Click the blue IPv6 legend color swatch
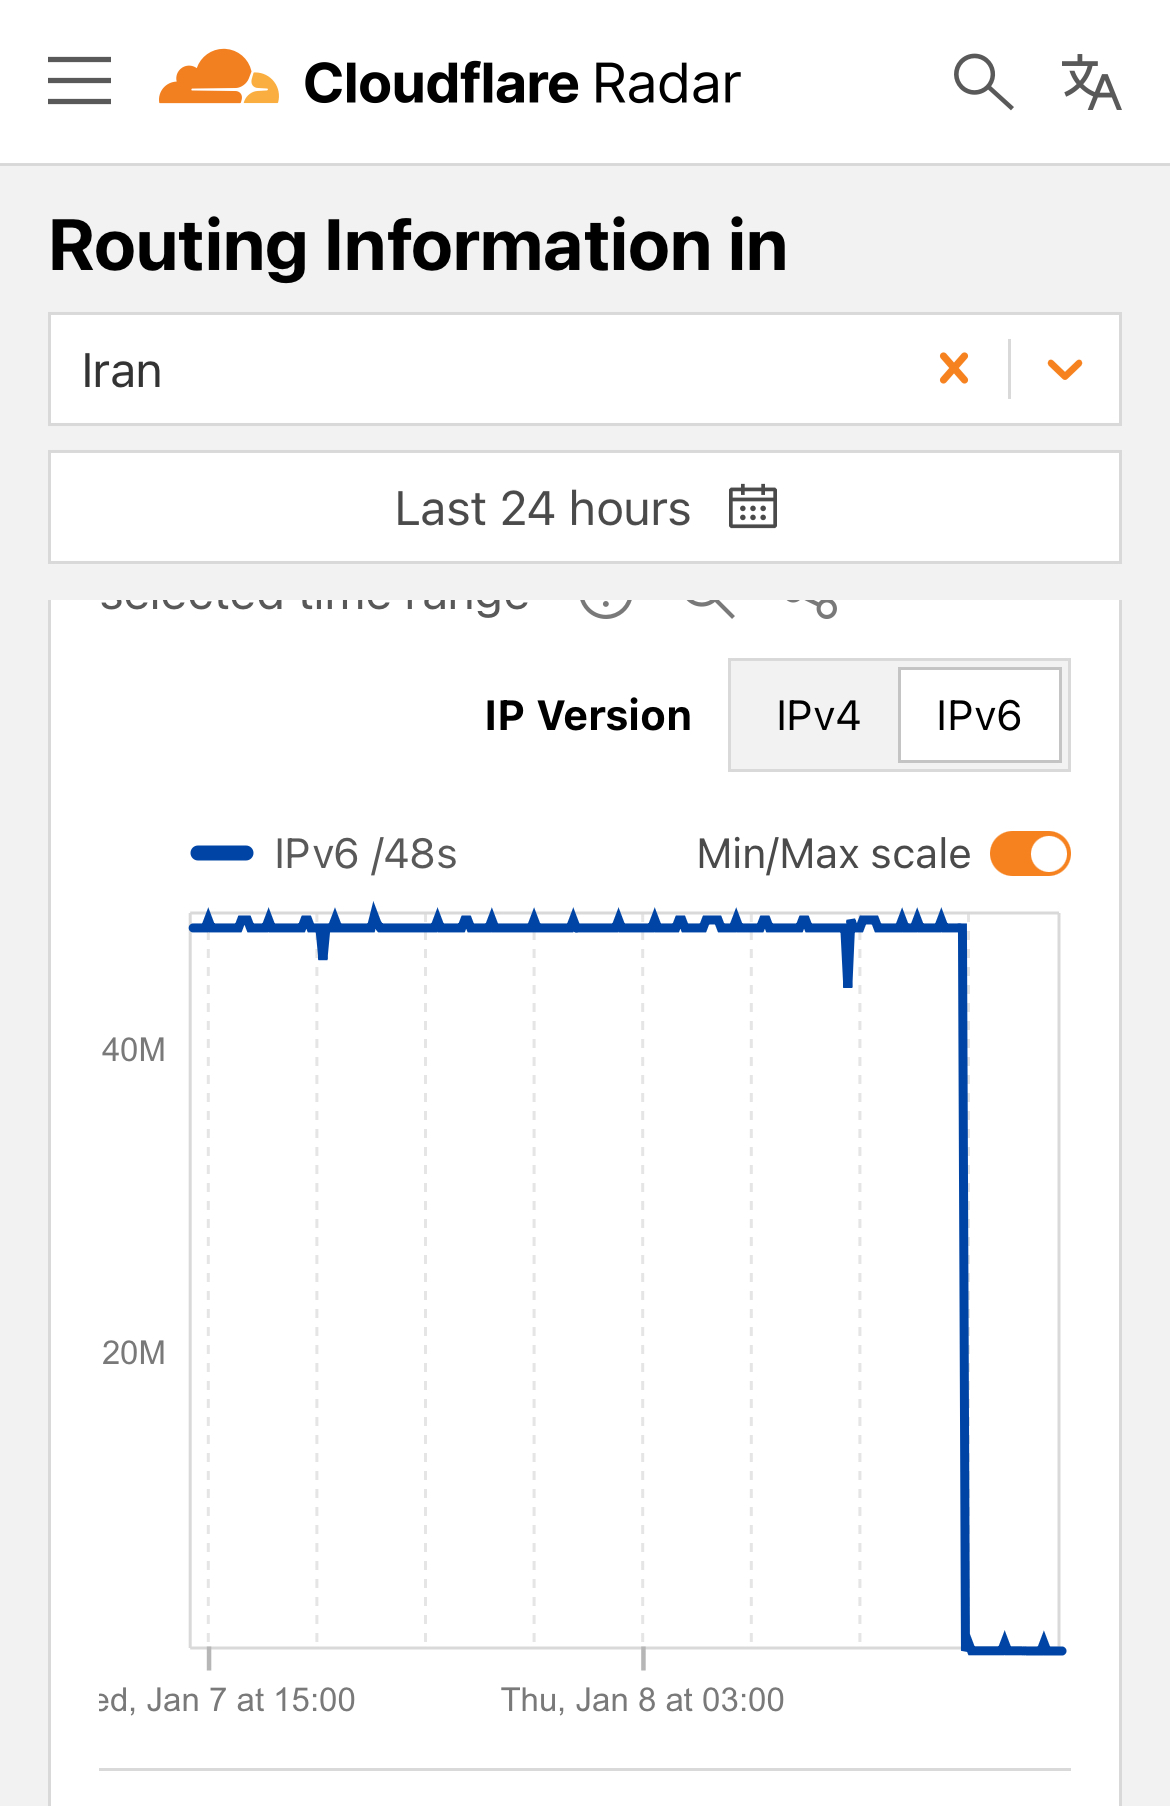Image resolution: width=1170 pixels, height=1806 pixels. [x=222, y=854]
